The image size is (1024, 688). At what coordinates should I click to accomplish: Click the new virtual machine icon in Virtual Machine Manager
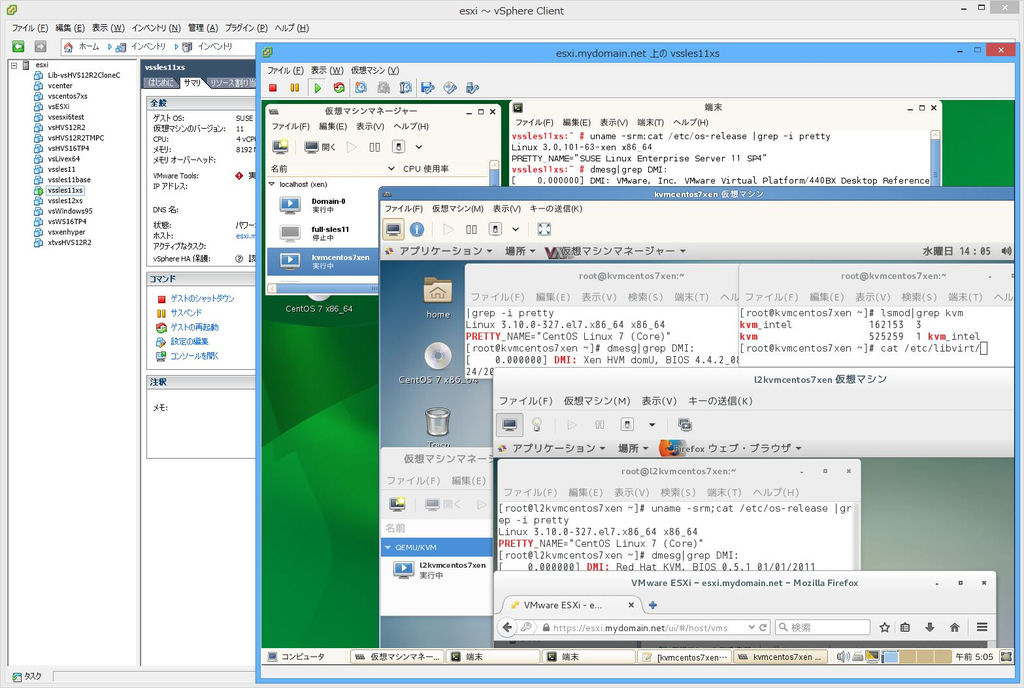click(x=281, y=147)
